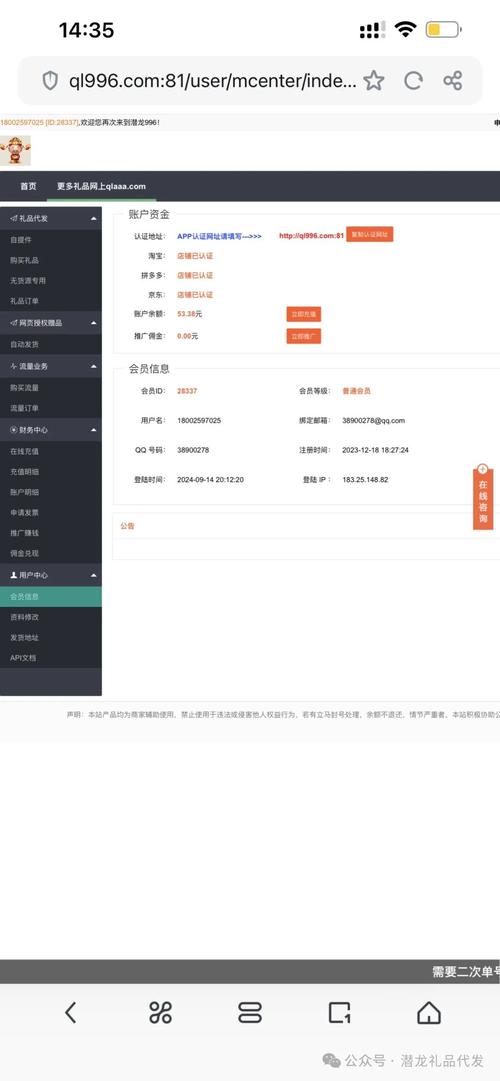Click the 立即充值 button
Viewport: 500px width, 1081px height.
tap(303, 314)
